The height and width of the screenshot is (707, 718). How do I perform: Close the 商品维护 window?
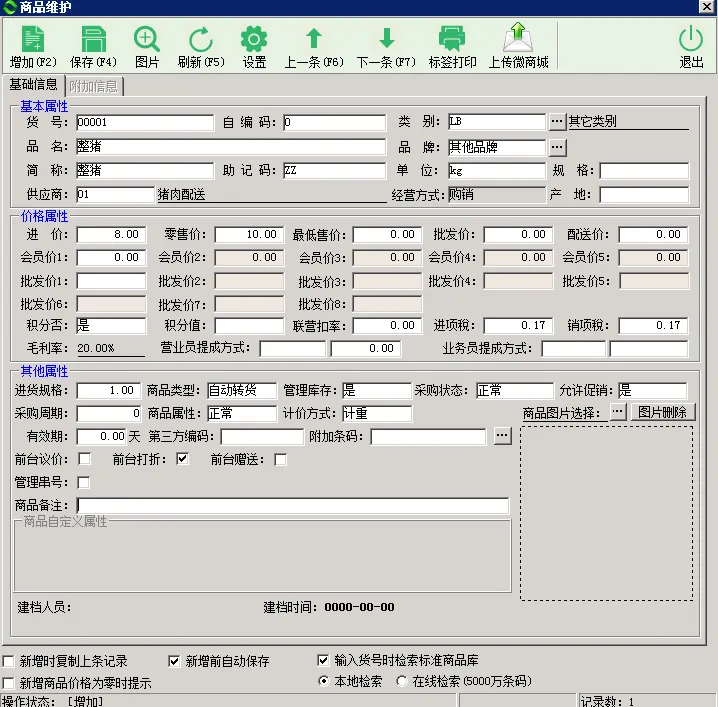click(x=707, y=6)
